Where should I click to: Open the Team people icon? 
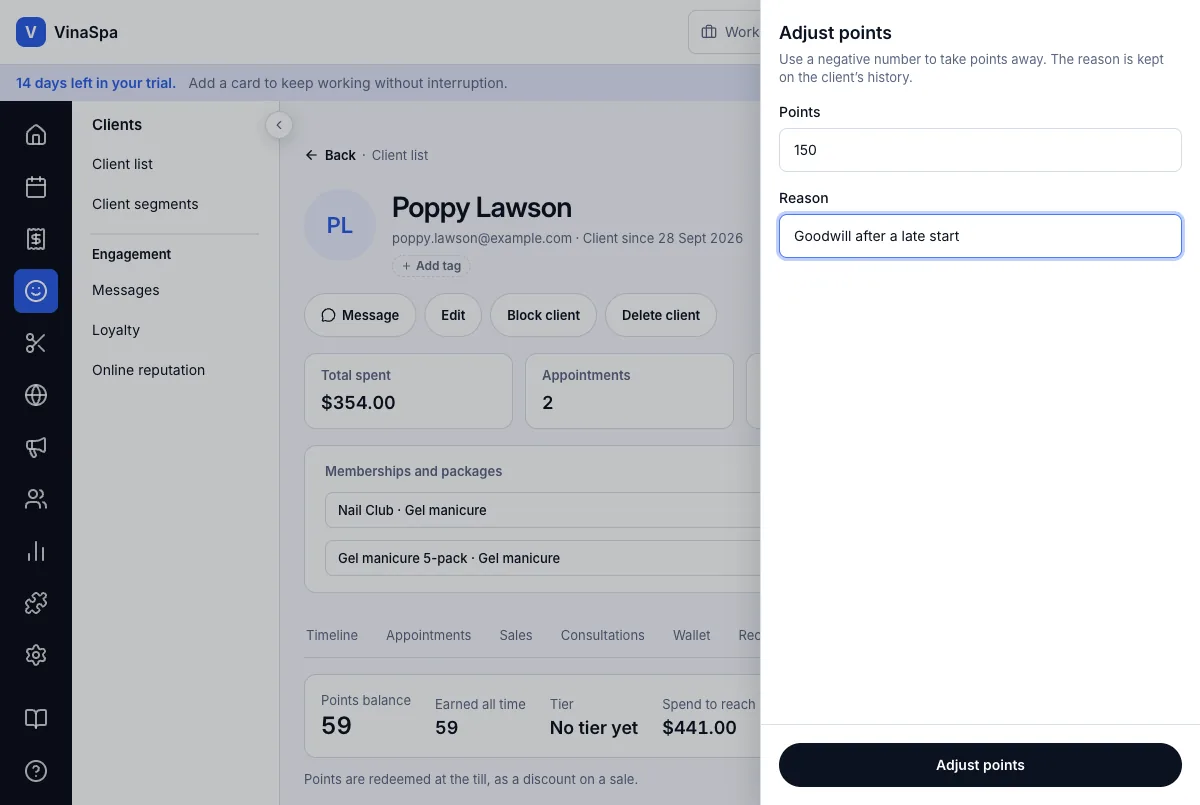36,499
